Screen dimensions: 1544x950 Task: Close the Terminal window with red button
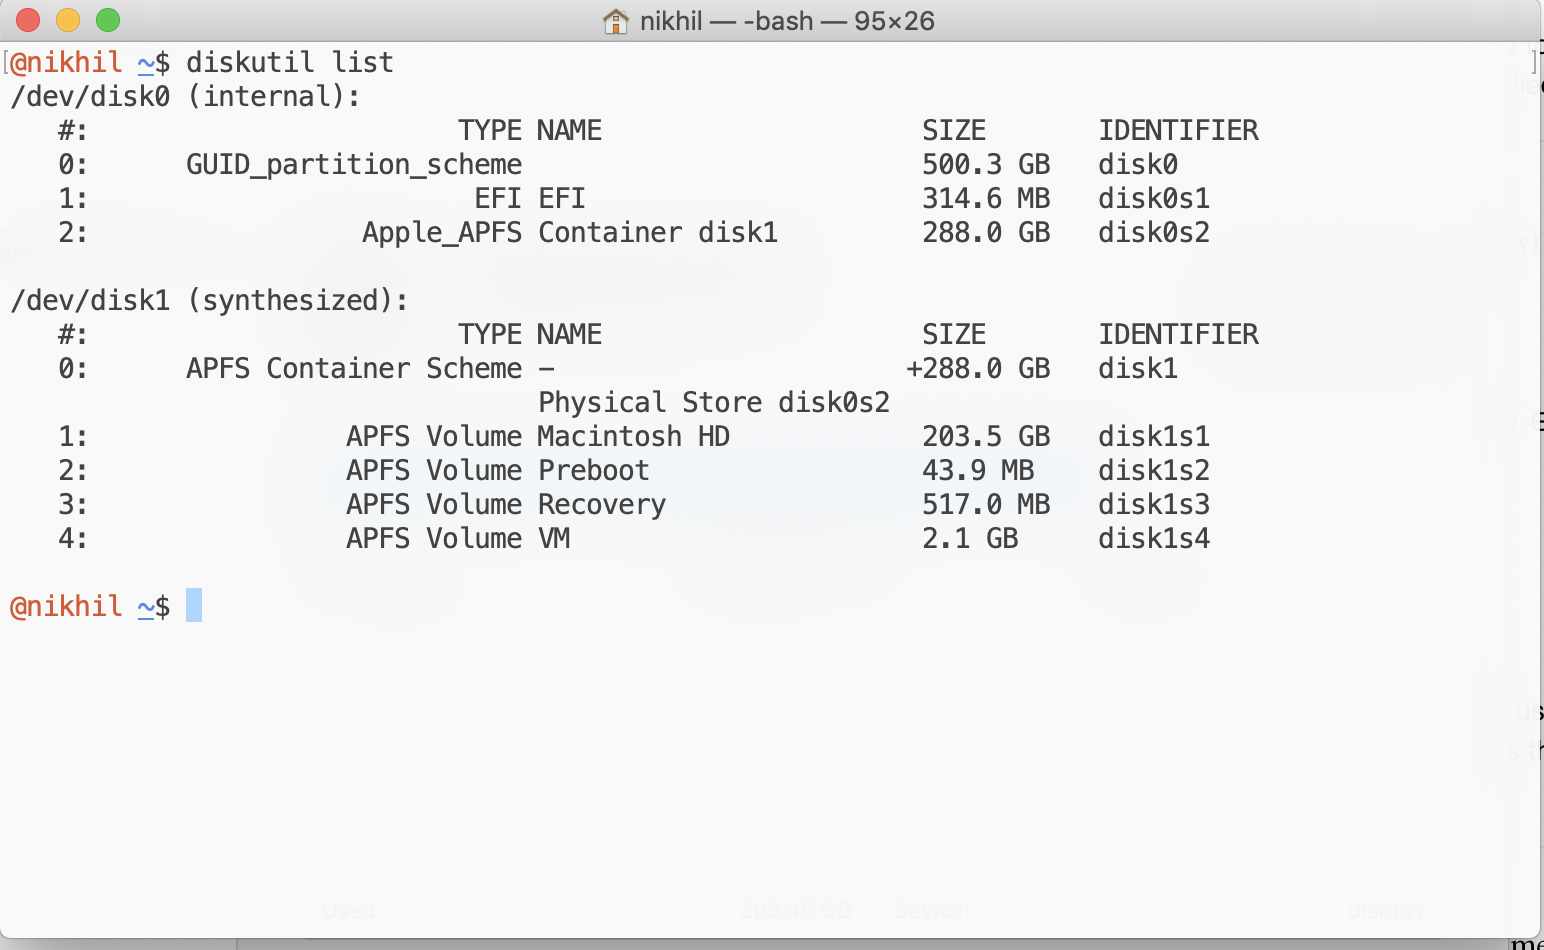click(28, 20)
